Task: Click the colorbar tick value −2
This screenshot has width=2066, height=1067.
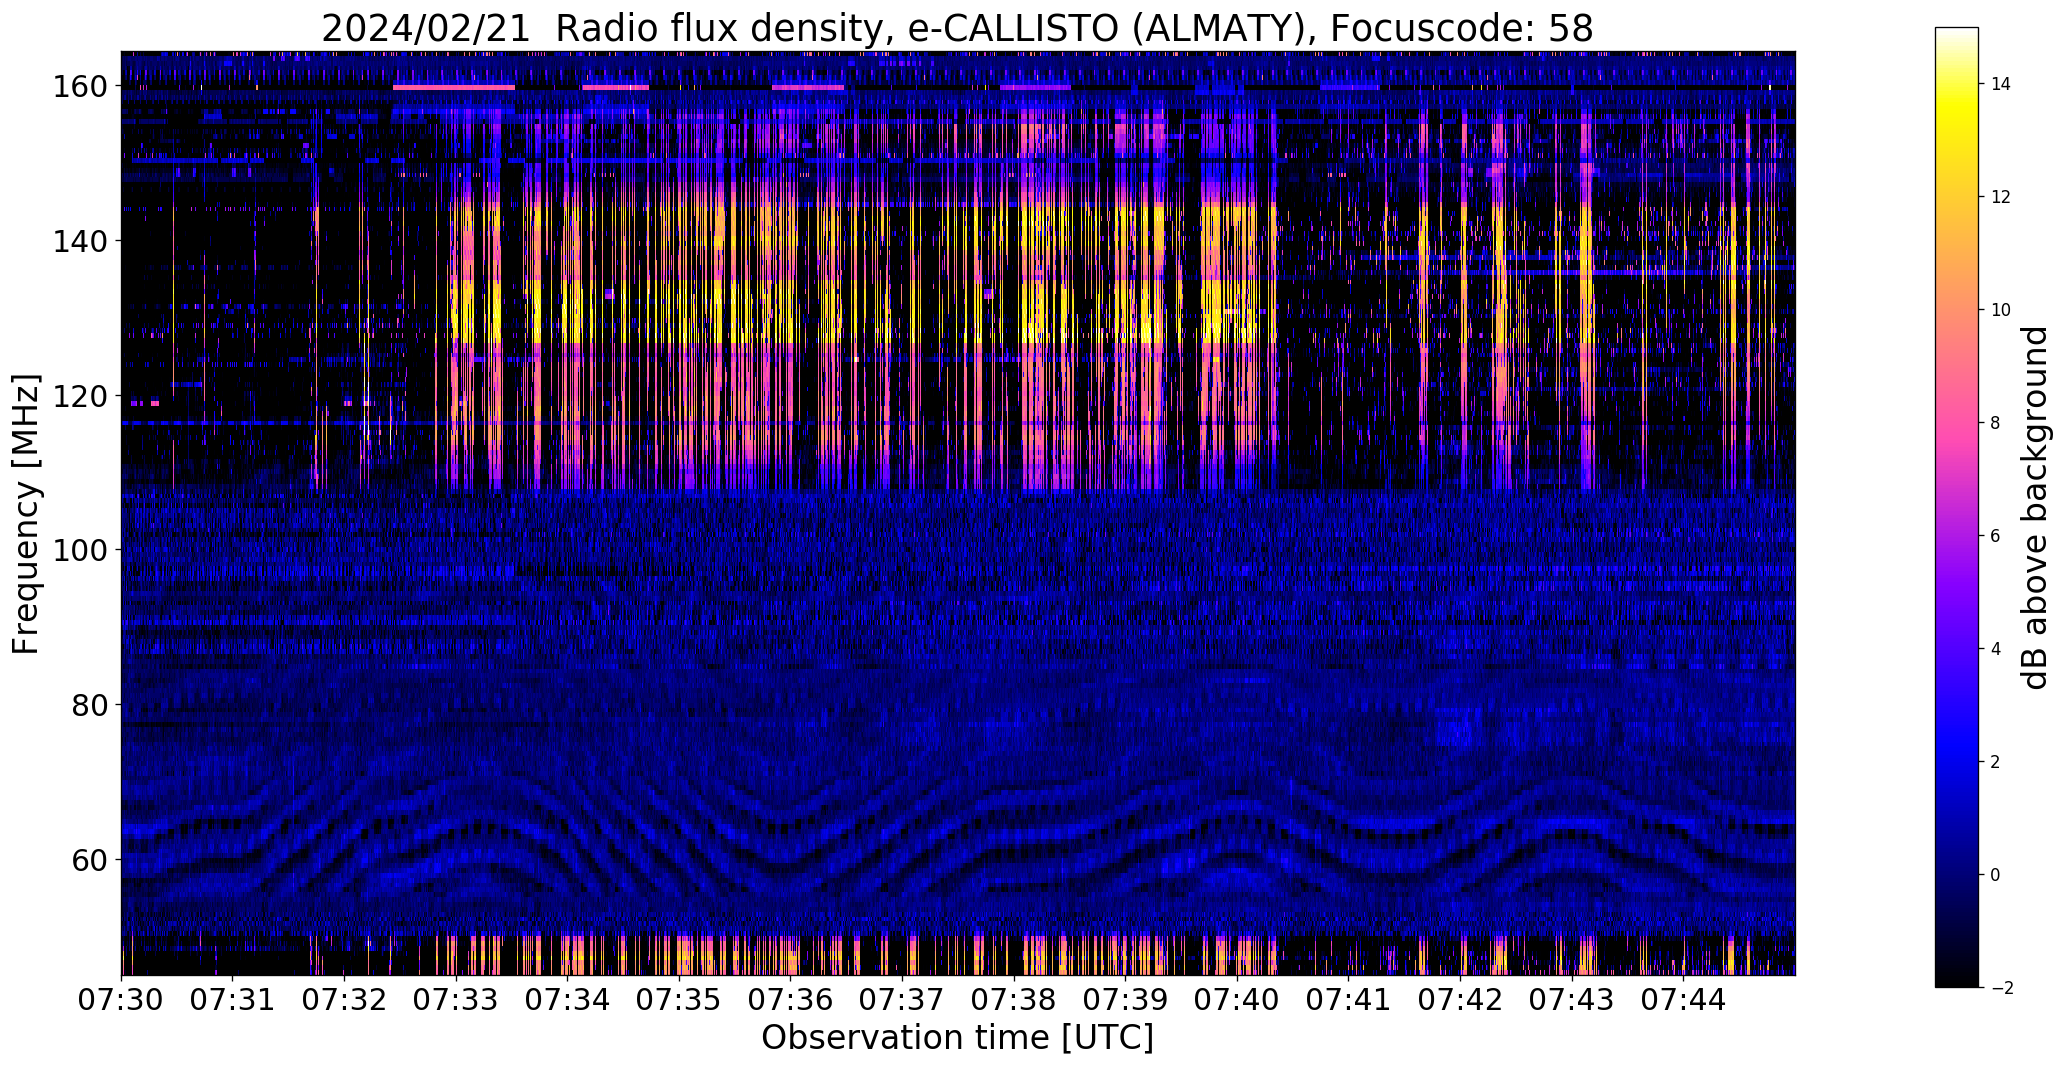Action: pos(2001,988)
